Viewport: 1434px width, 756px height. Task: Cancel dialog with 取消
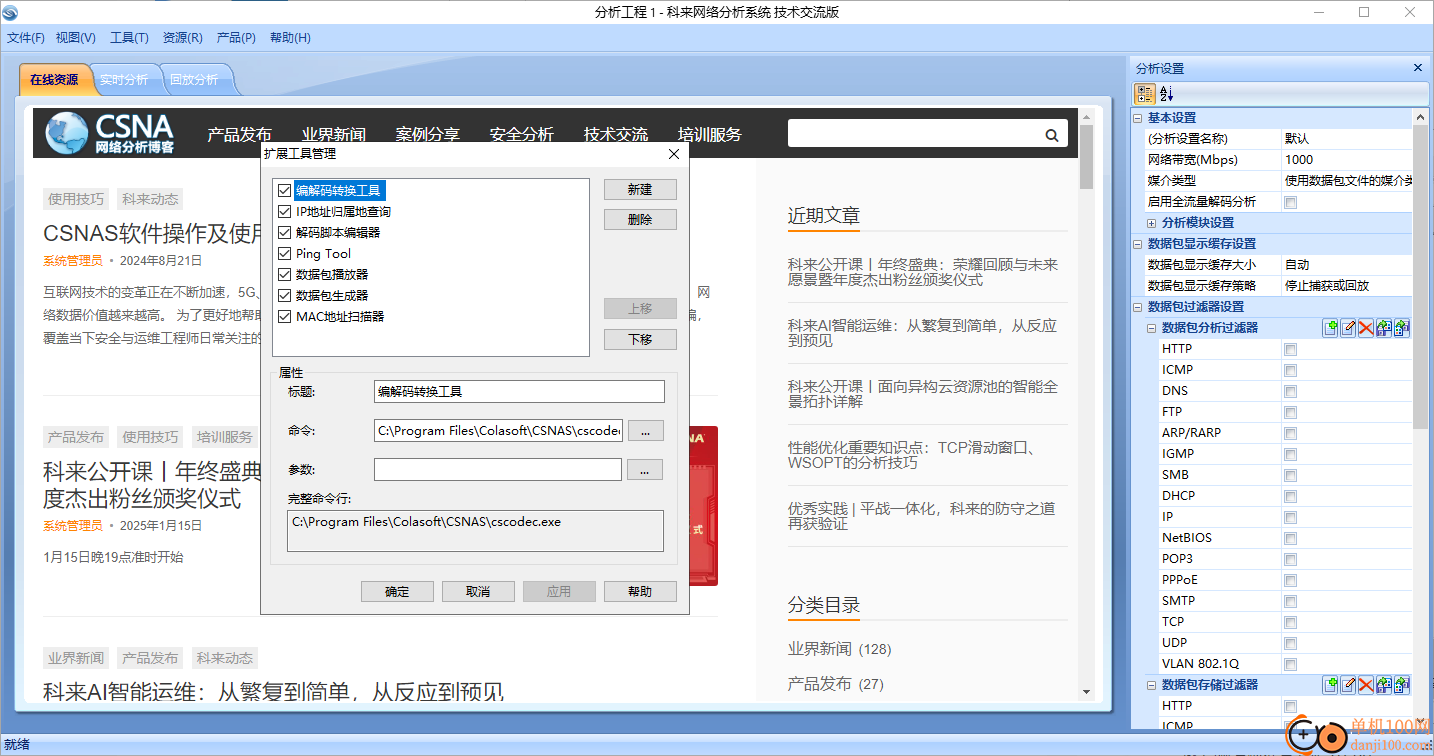478,592
